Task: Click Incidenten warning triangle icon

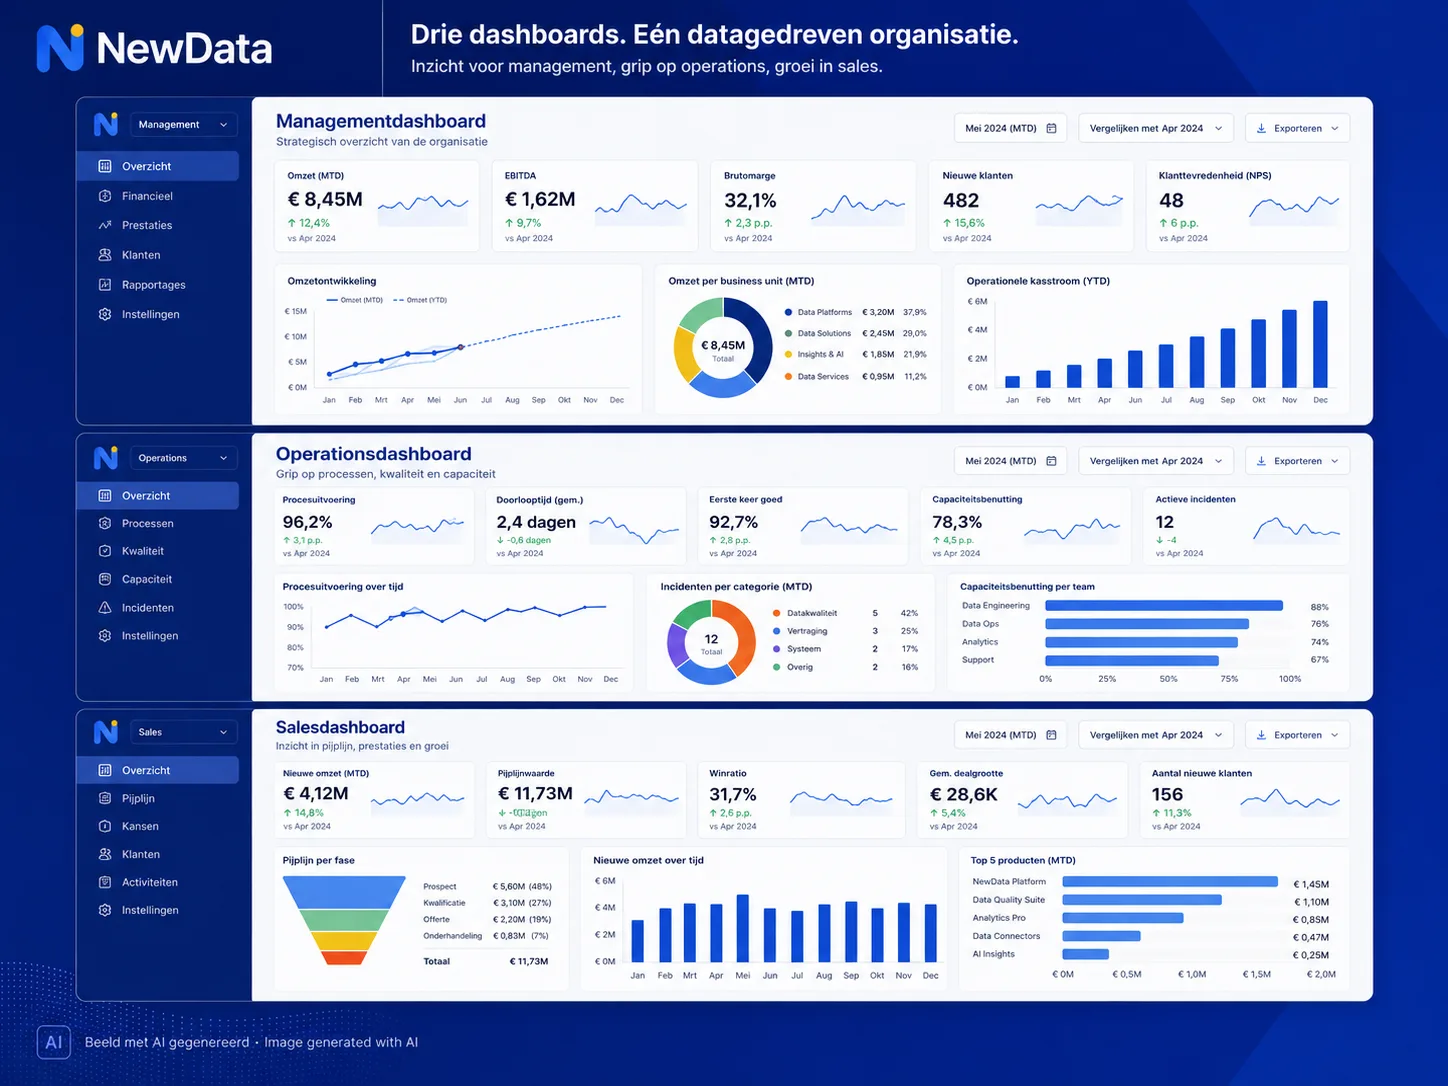Action: pos(105,608)
